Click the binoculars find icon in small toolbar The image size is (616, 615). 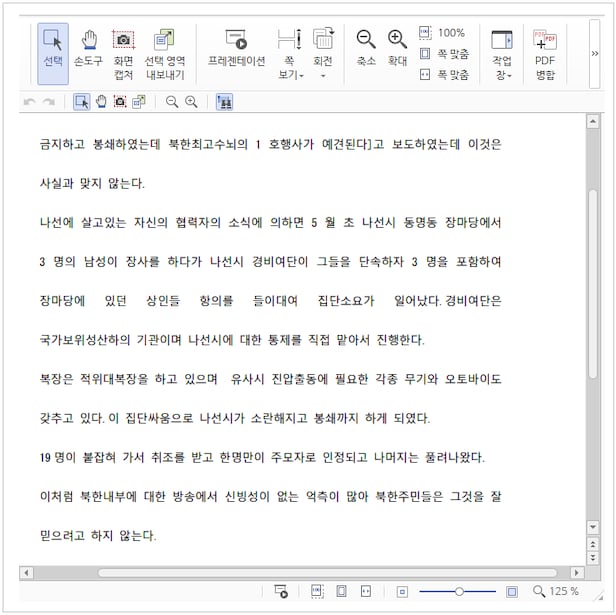224,102
